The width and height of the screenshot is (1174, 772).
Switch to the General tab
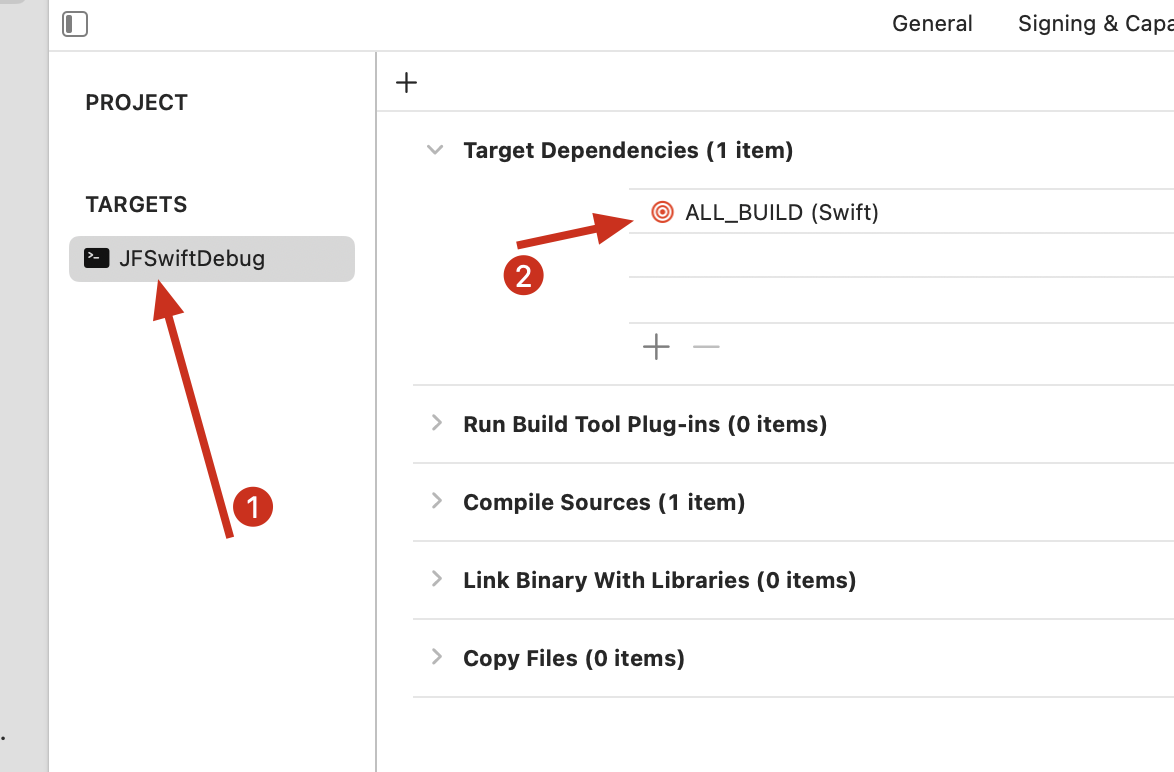click(932, 24)
